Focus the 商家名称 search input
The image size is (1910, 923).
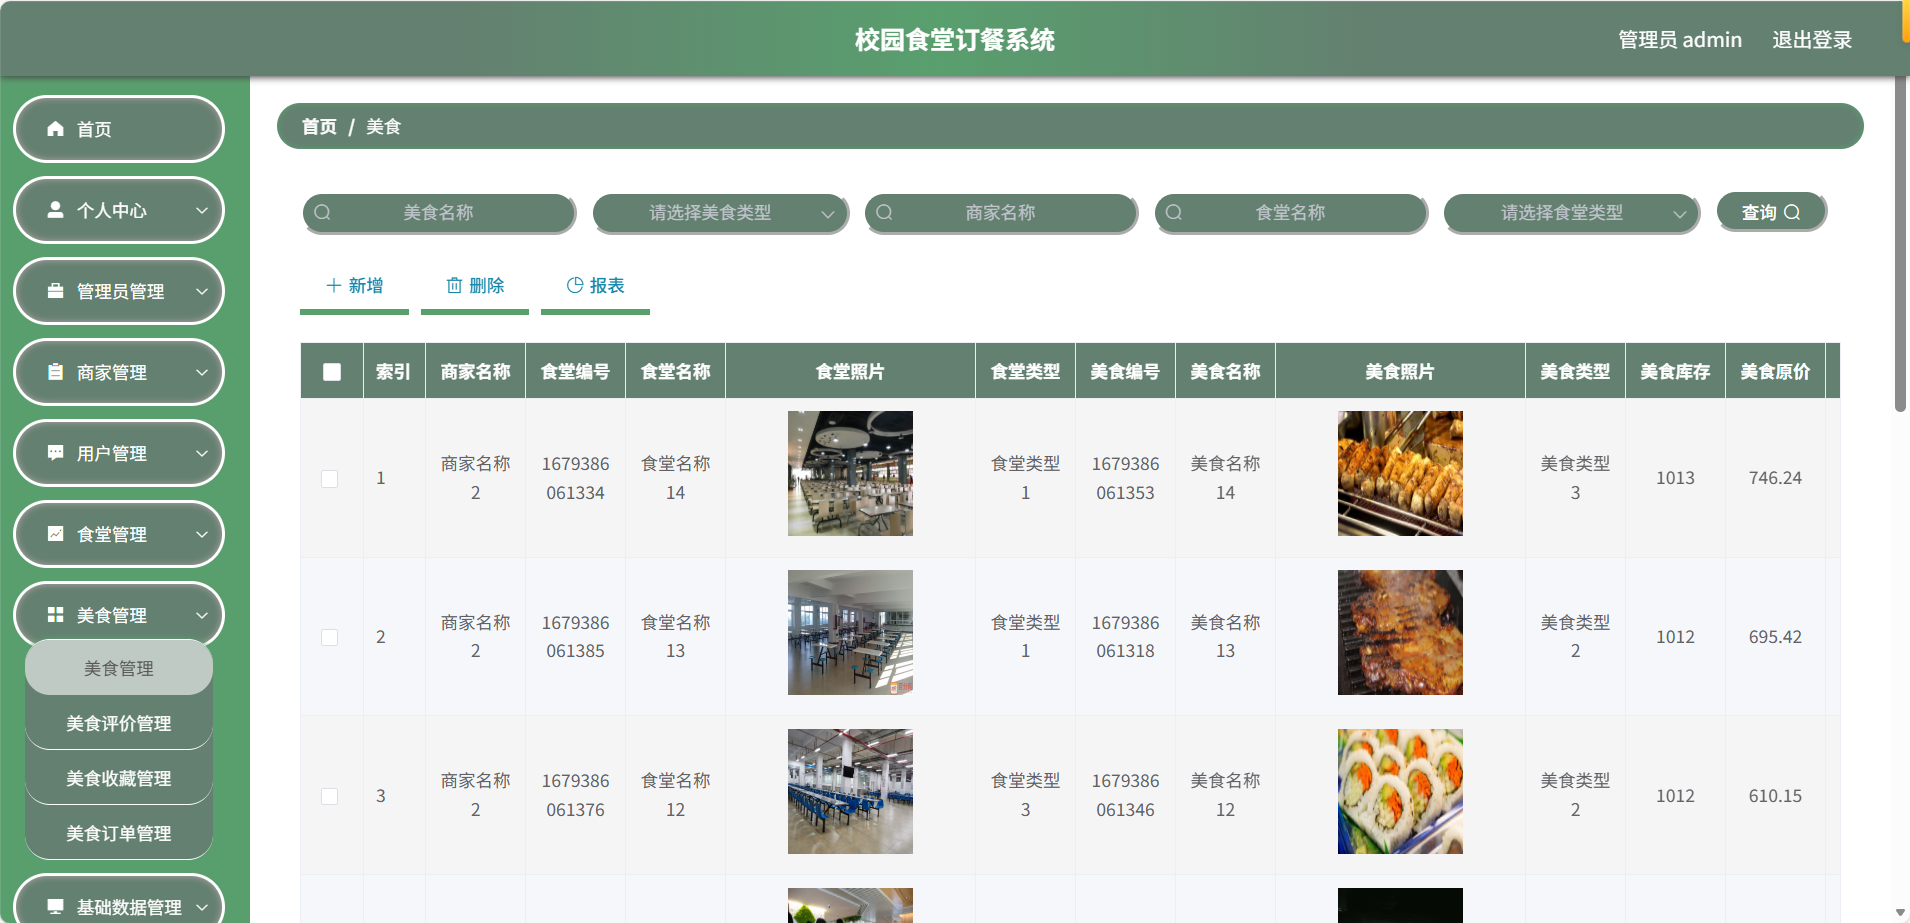click(x=1001, y=212)
